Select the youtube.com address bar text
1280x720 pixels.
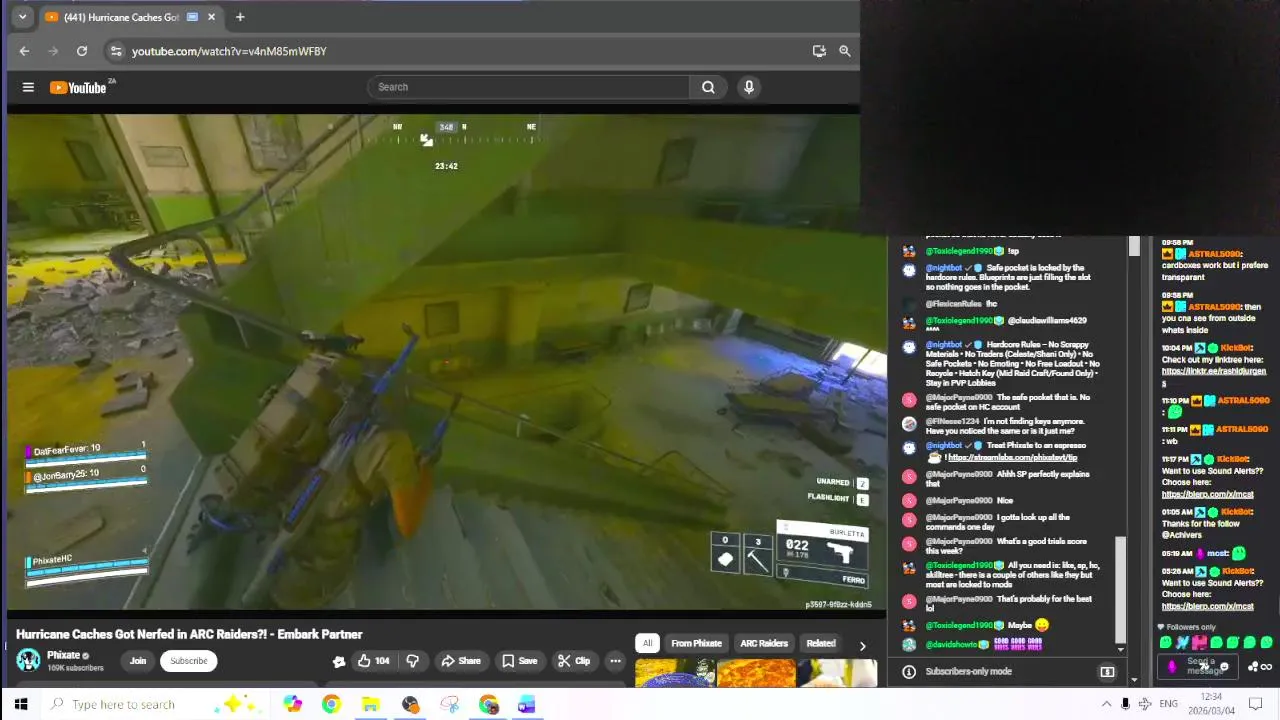[229, 51]
